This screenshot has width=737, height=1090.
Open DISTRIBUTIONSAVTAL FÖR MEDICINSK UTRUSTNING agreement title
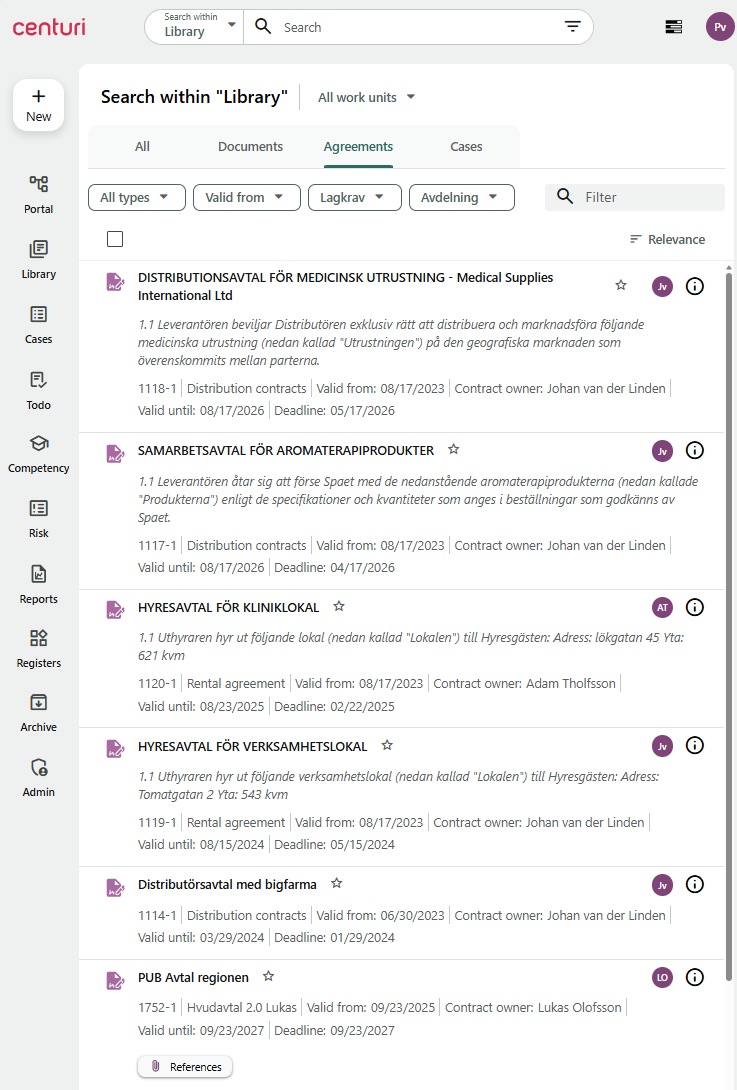(x=346, y=286)
